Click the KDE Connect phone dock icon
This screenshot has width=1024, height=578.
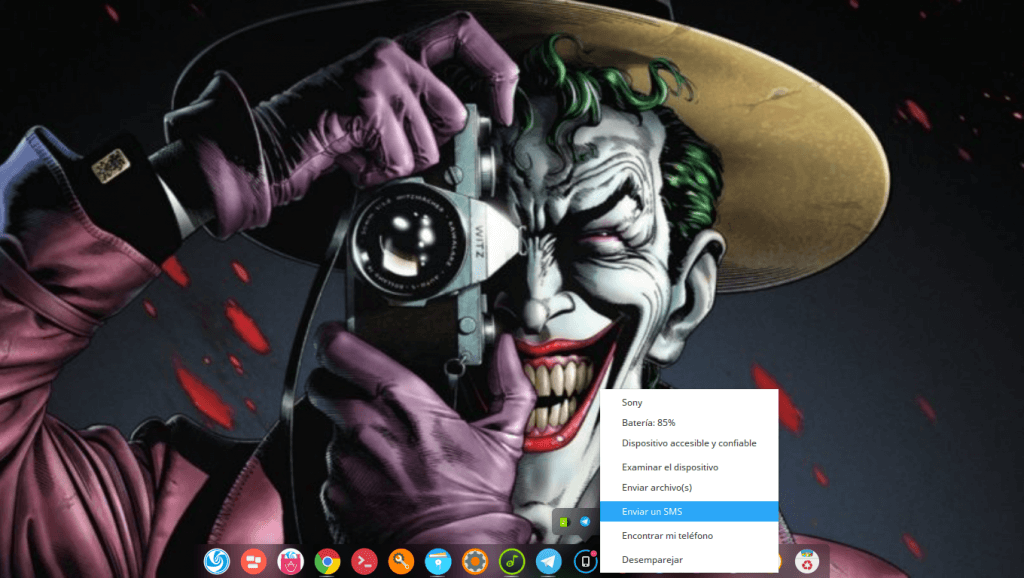pyautogui.click(x=585, y=562)
